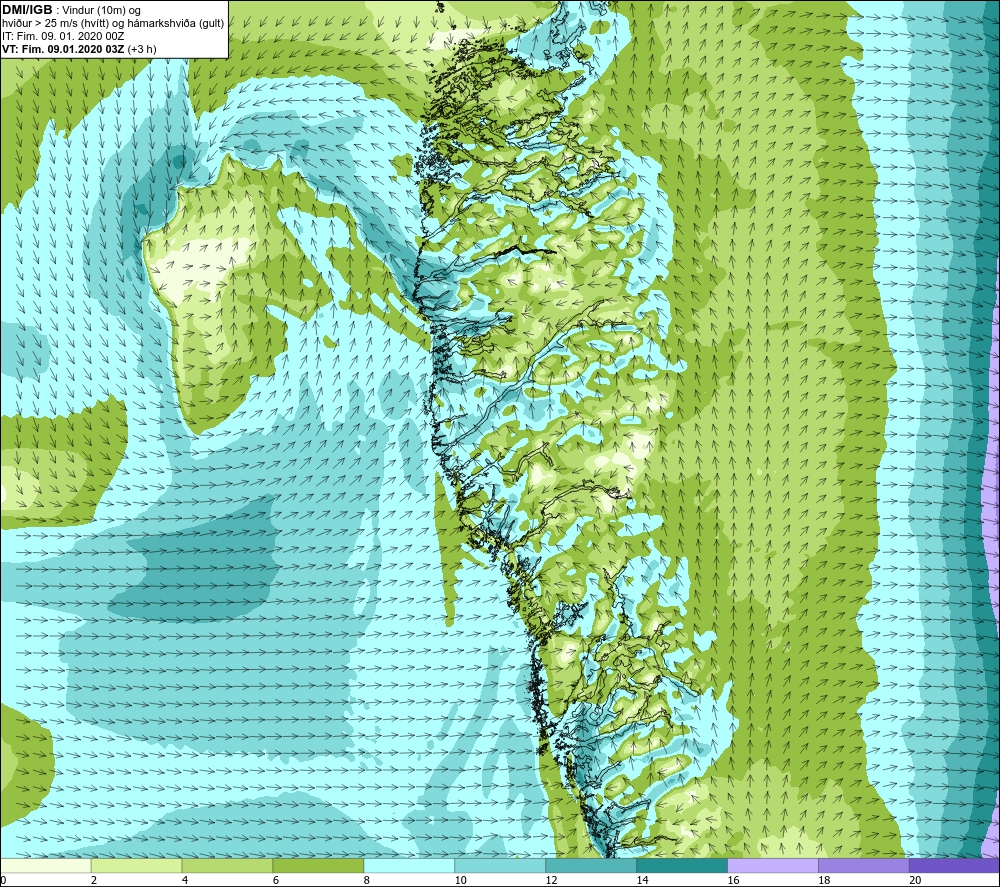Screen dimensions: 1000x887
Task: Click the 'IT: Fim. 09. 01. 2020 00Z' line
Action: tap(62, 36)
